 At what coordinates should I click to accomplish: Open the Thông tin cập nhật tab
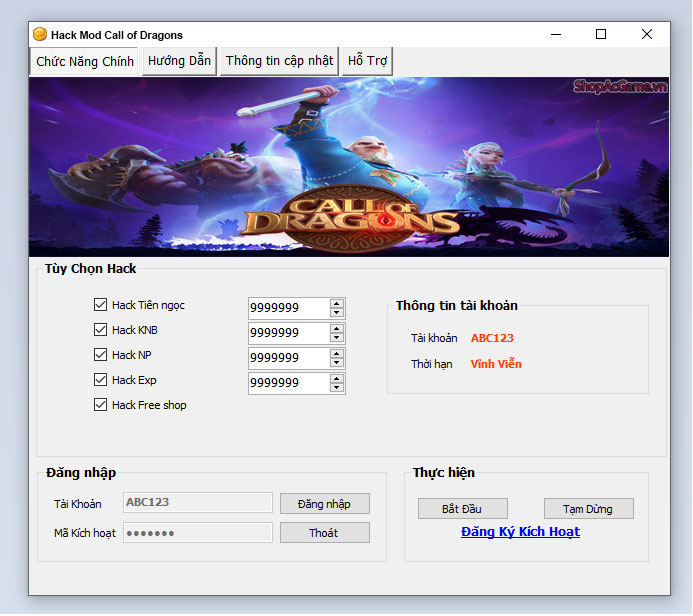tap(279, 61)
